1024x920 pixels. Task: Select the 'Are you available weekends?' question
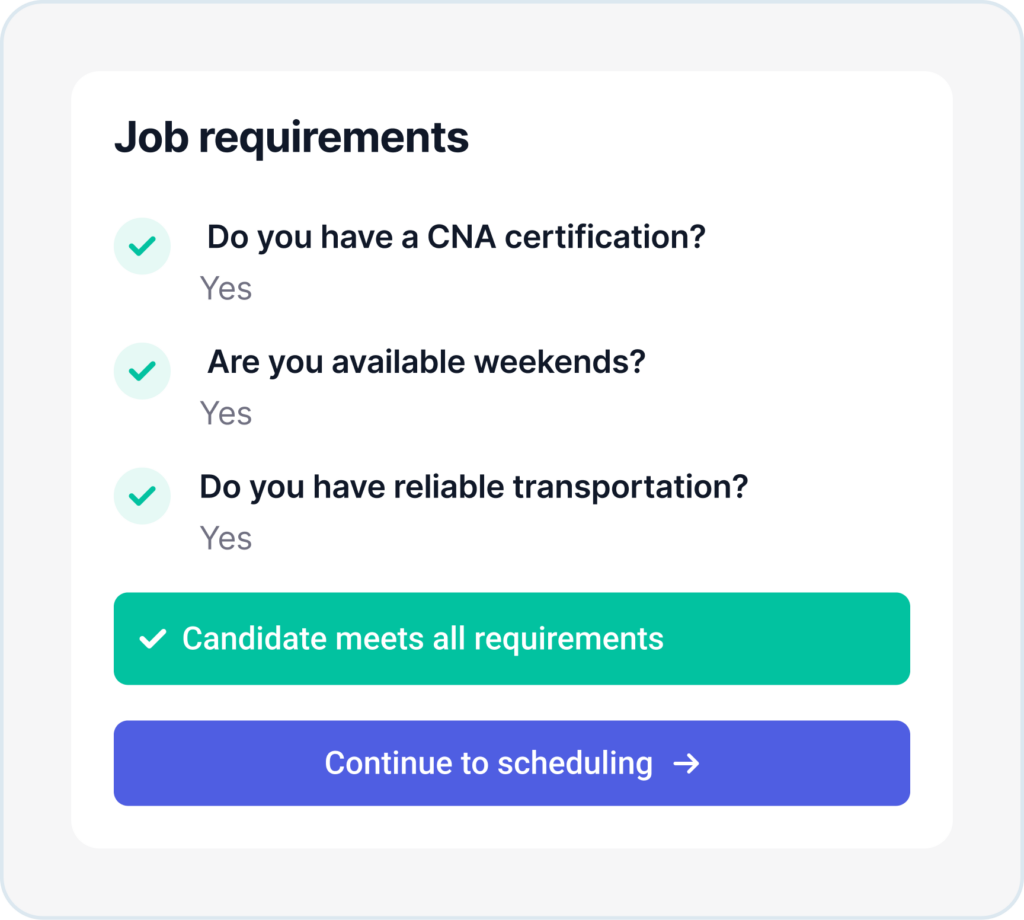tap(426, 362)
